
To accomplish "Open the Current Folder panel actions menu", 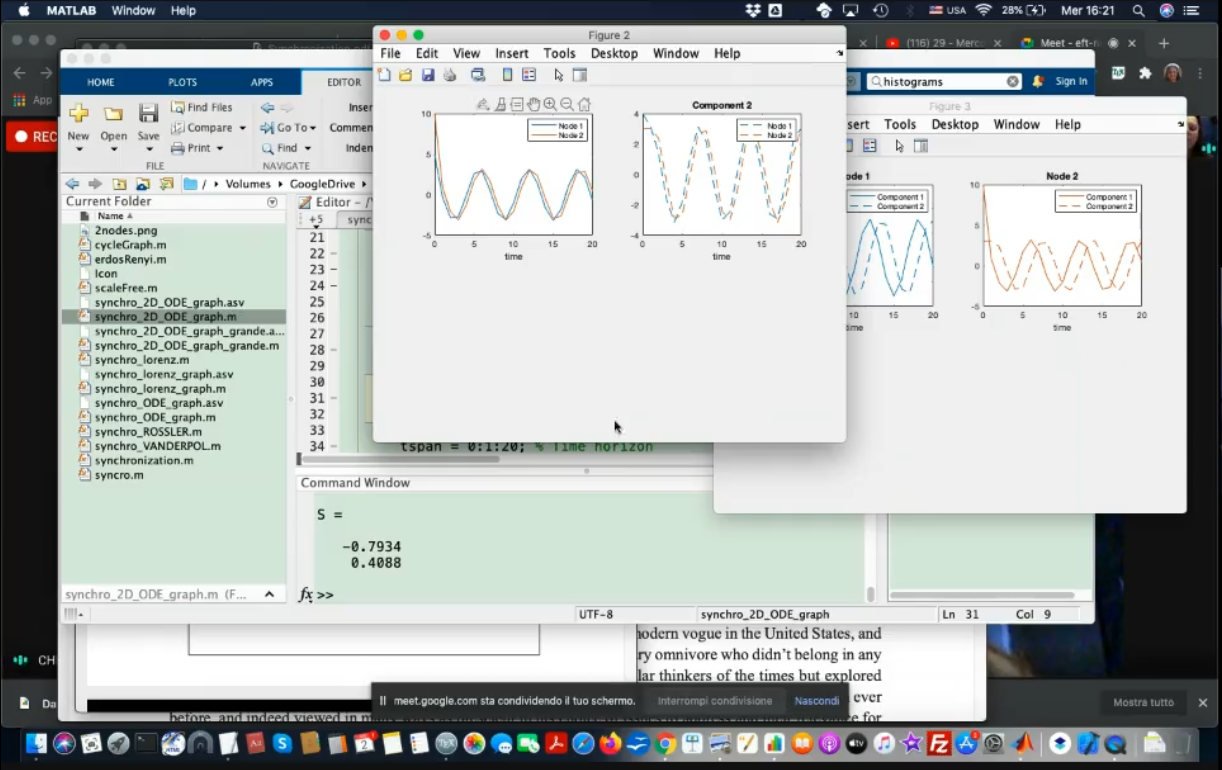I will [272, 202].
